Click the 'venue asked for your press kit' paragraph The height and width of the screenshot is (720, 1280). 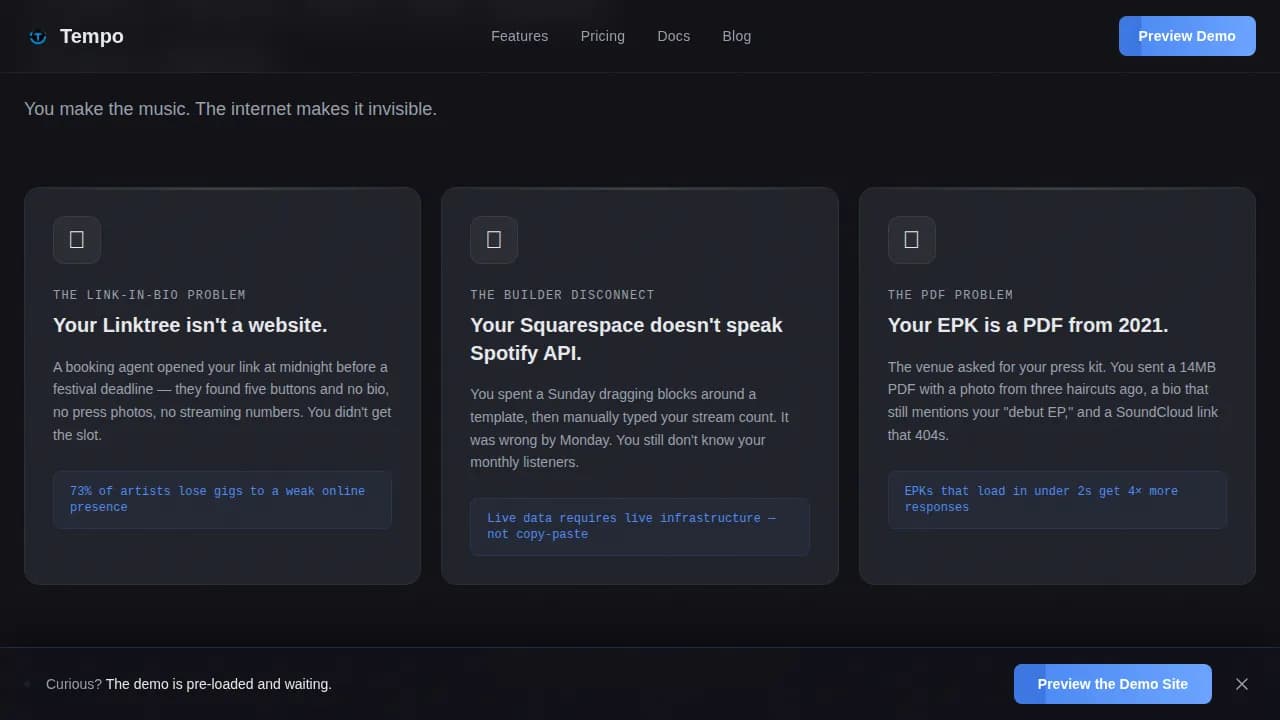coord(1053,401)
